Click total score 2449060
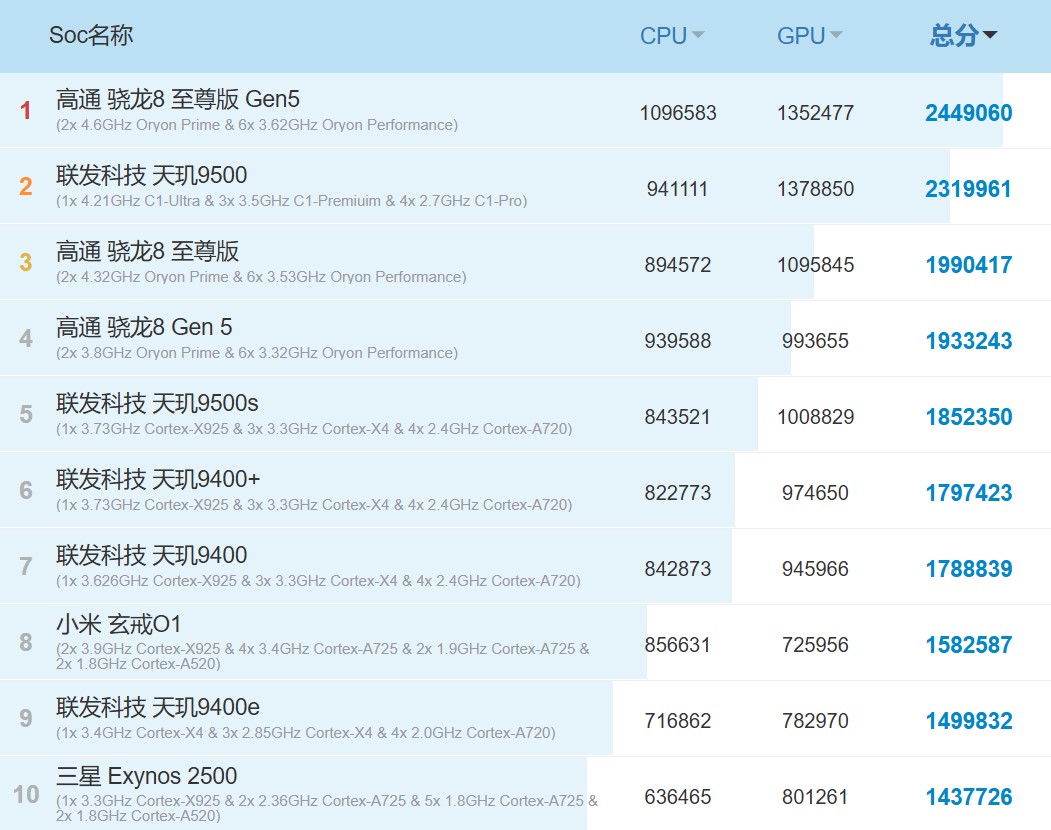The width and height of the screenshot is (1051, 830). pyautogui.click(x=968, y=113)
